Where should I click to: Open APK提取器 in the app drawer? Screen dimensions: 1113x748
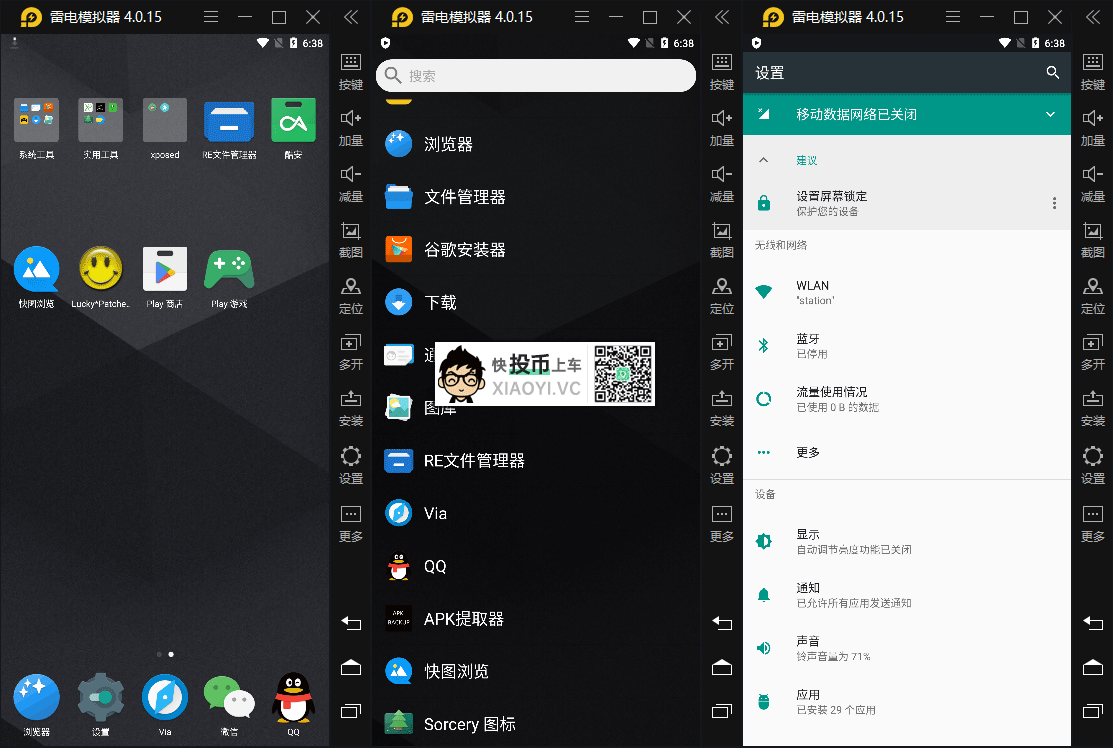pyautogui.click(x=536, y=619)
